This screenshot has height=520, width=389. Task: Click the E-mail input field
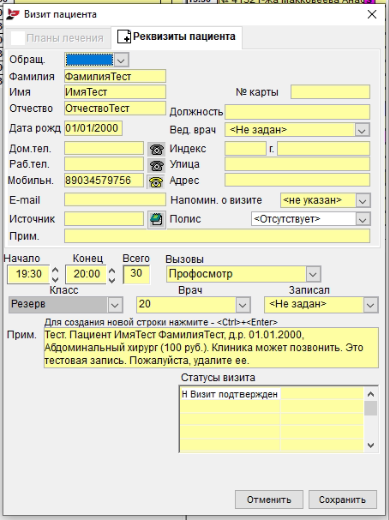point(115,200)
